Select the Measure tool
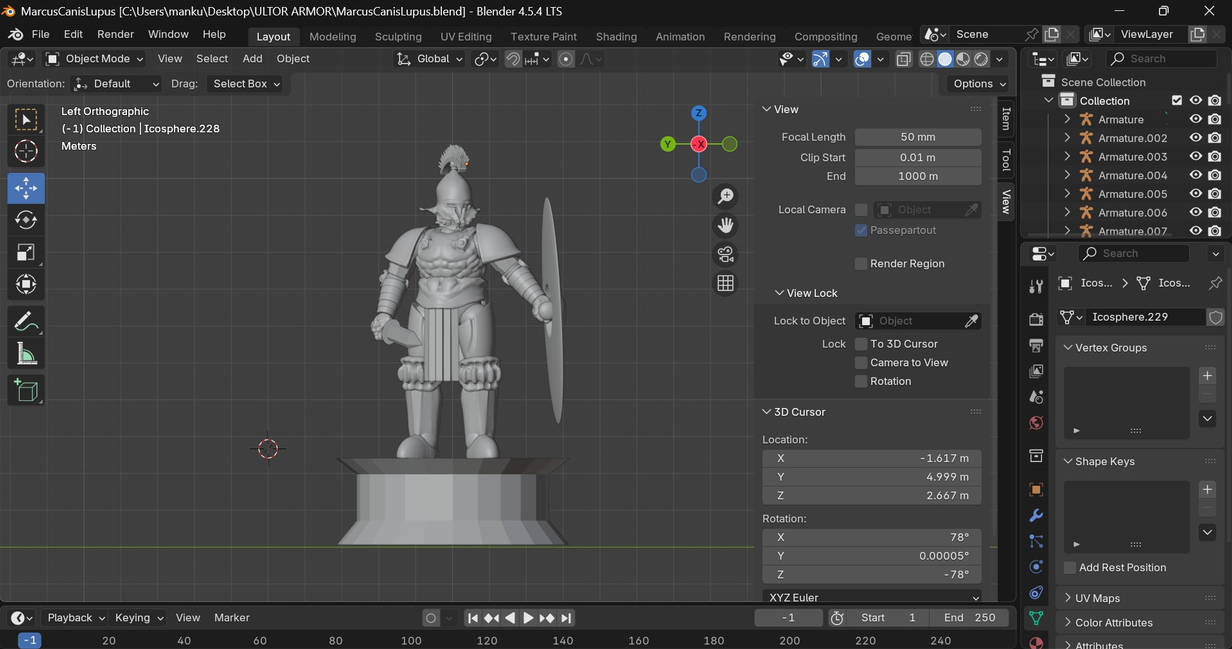The height and width of the screenshot is (649, 1232). [26, 354]
